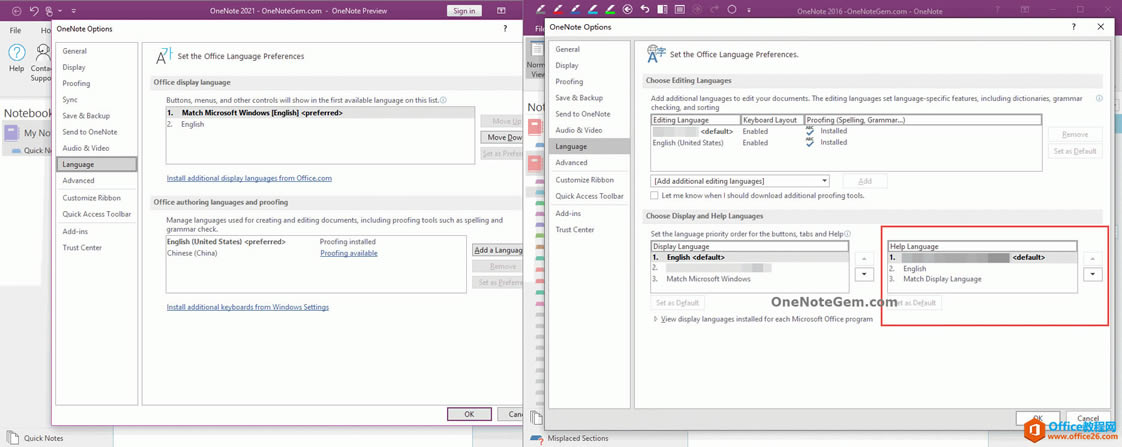Click the Back arrow in OneNote 2021 title bar
Screen dimensions: 1122x447
click(x=16, y=11)
